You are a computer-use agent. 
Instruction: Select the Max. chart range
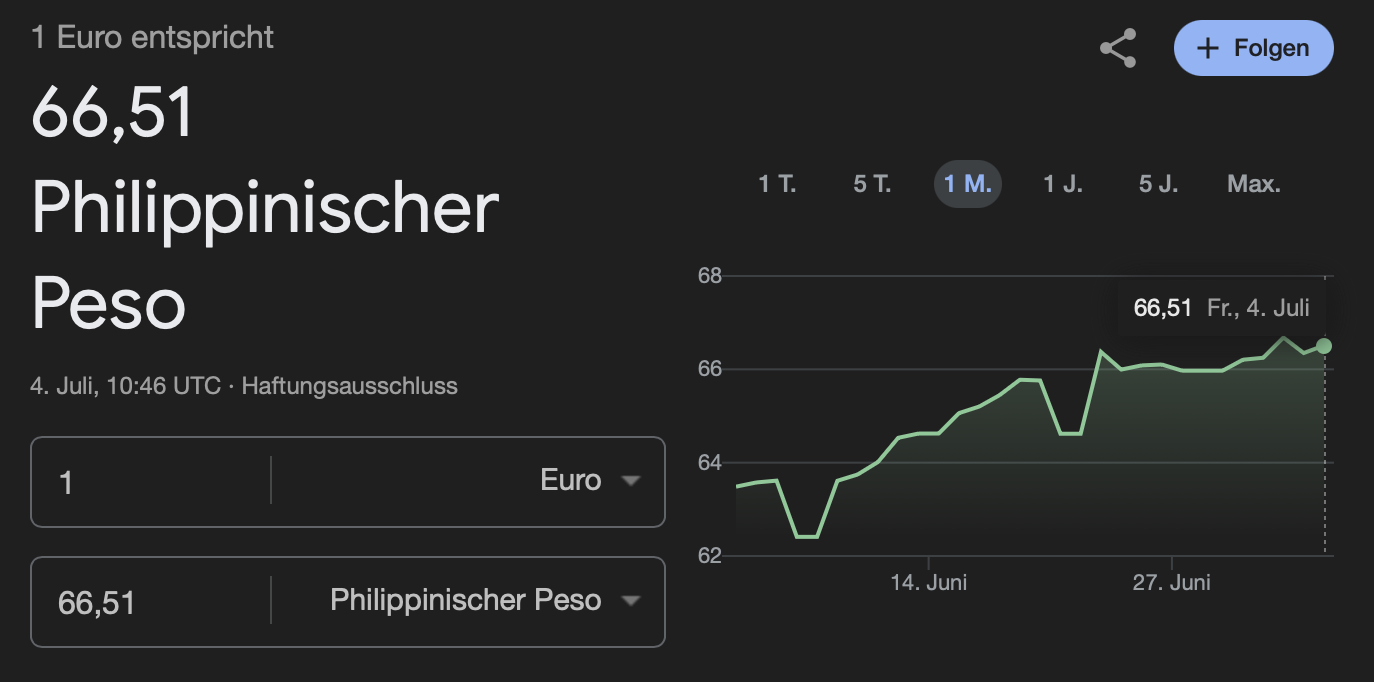pos(1254,184)
